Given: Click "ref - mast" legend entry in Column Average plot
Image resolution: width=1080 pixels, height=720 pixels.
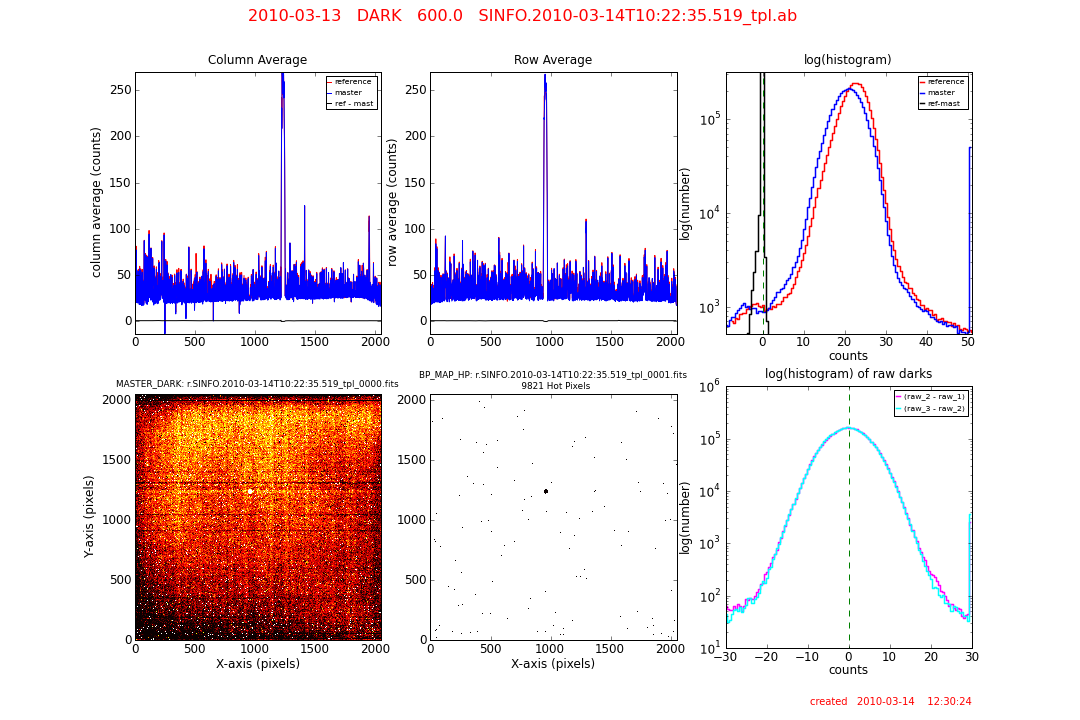Looking at the screenshot, I should pyautogui.click(x=354, y=103).
